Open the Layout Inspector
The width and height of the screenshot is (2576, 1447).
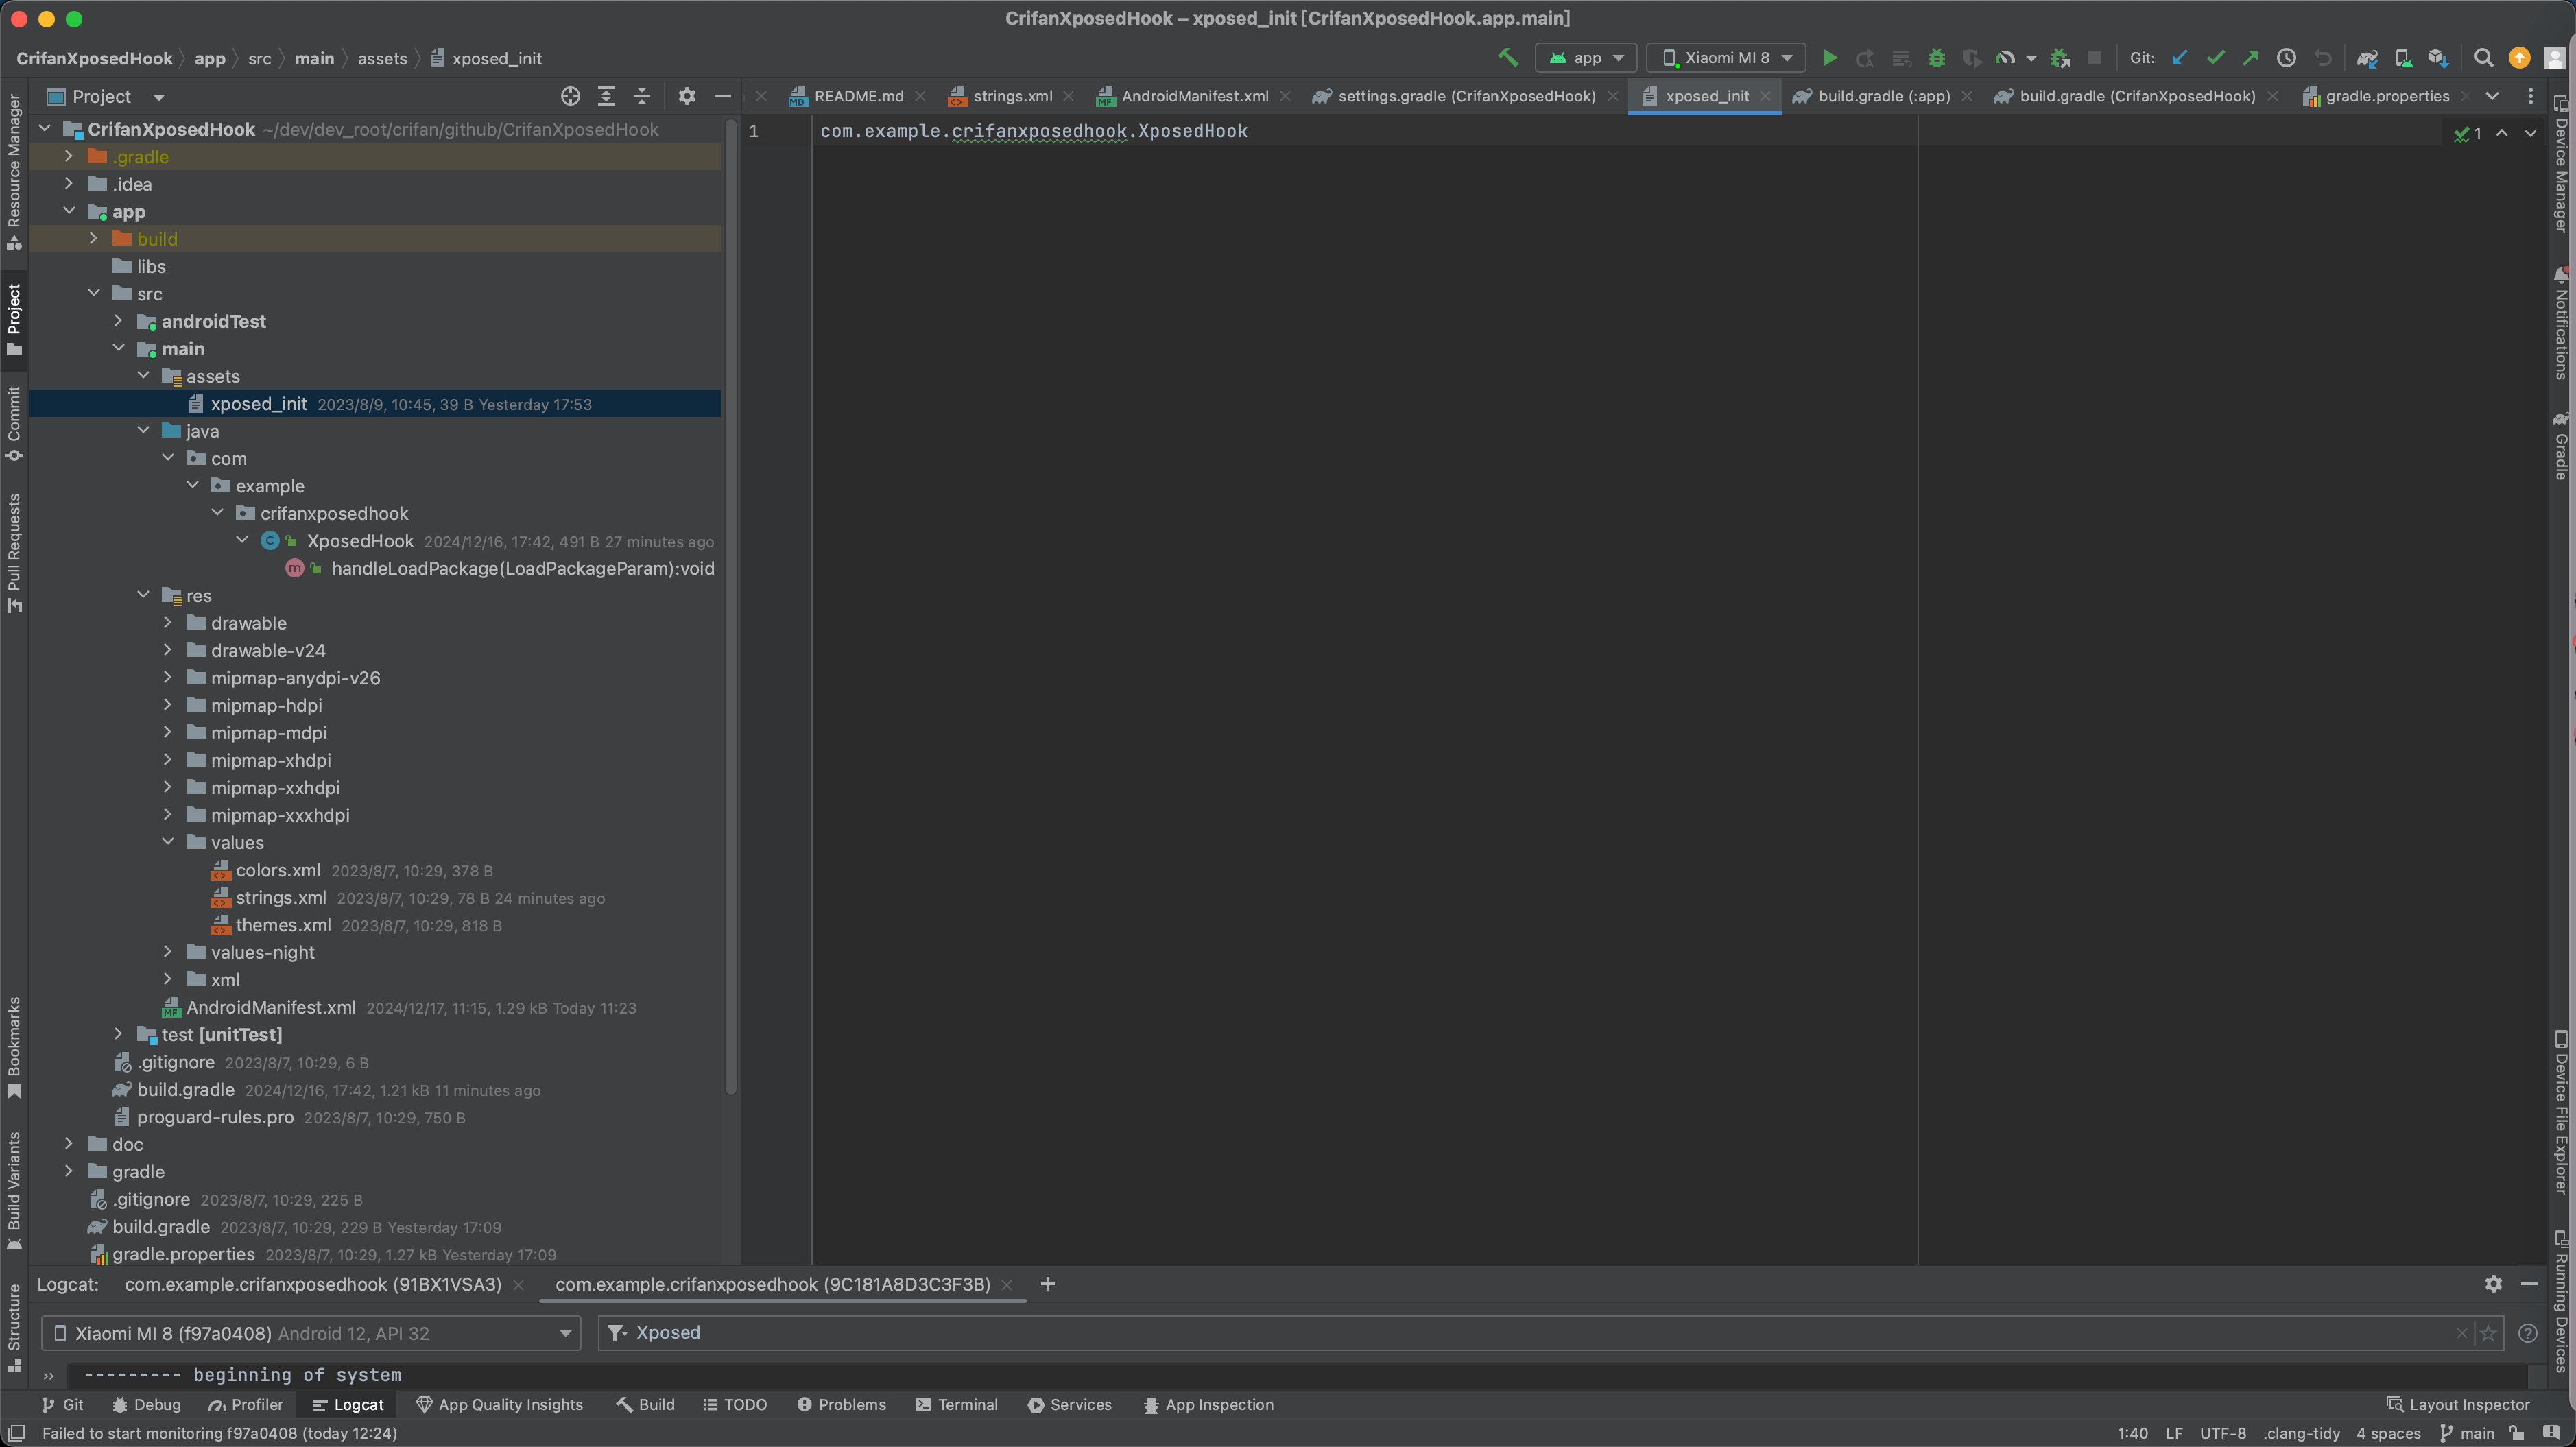2458,1405
